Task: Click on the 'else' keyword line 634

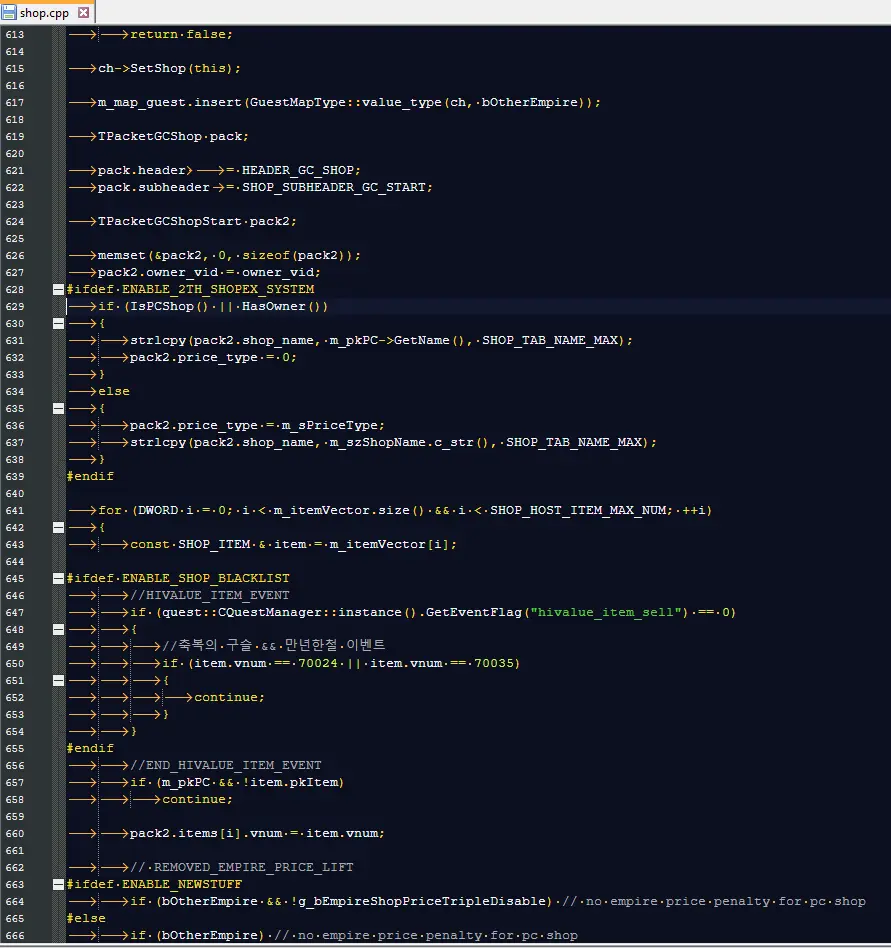Action: coord(114,392)
